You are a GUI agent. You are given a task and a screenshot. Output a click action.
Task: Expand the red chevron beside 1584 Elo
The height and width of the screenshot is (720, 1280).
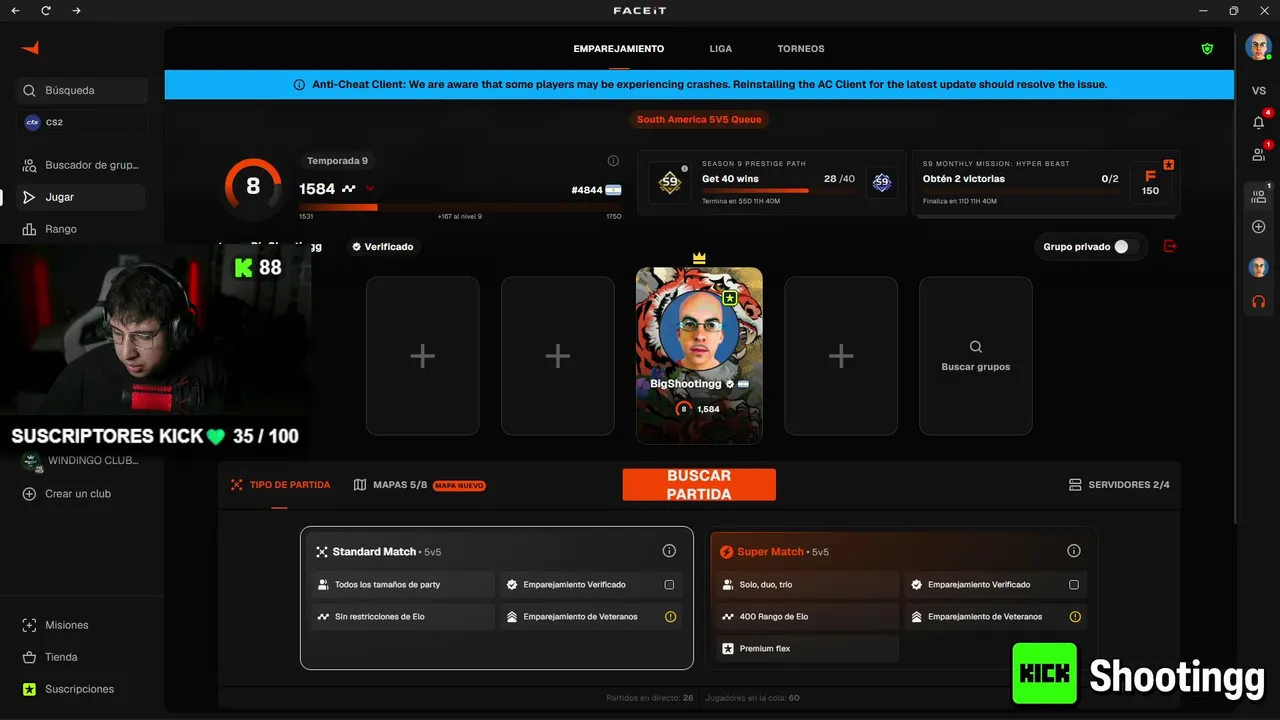tap(370, 188)
